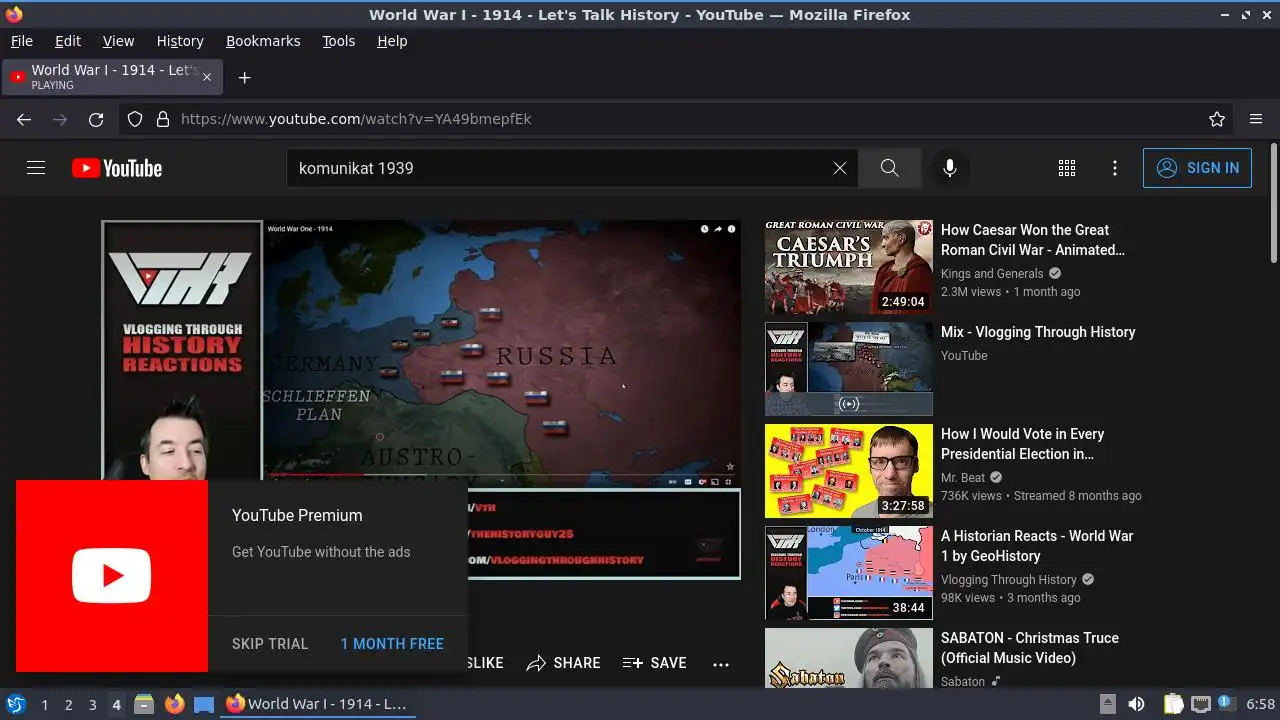Viewport: 1280px width, 720px height.
Task: Go back with browser back arrow
Action: click(24, 119)
